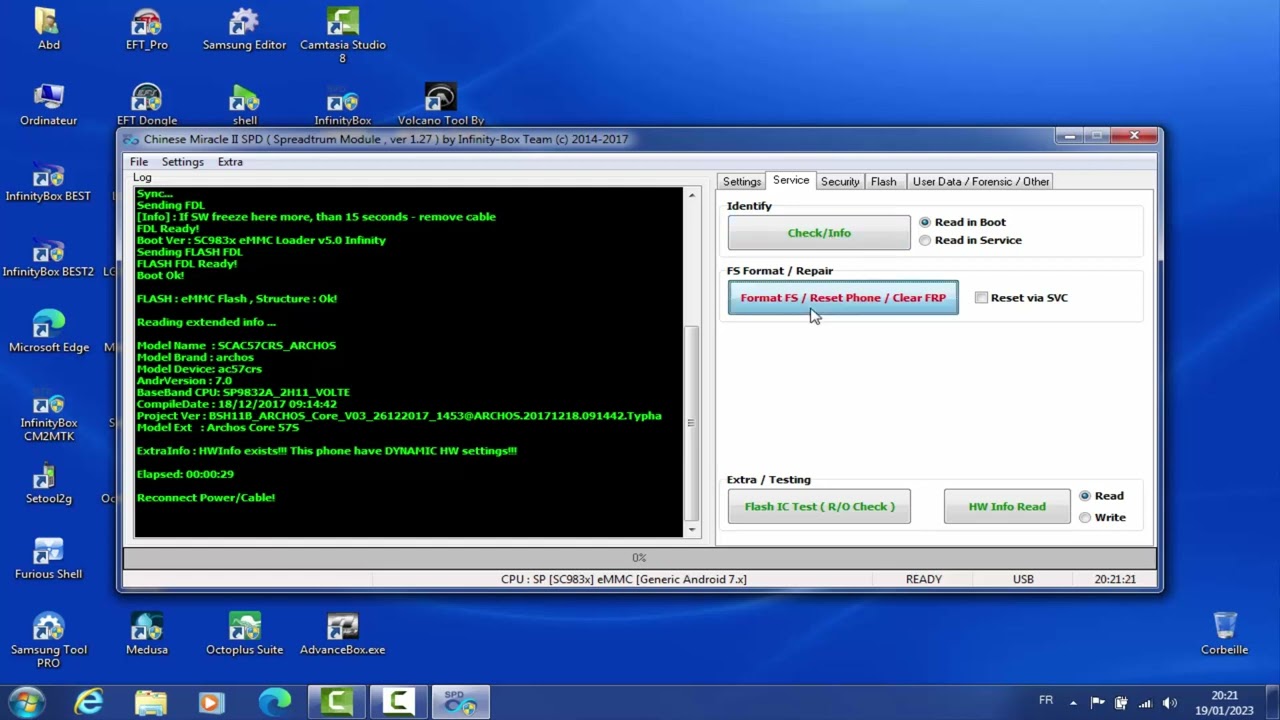Click Format FS / Reset Phone / Clear FRP
This screenshot has width=1280, height=720.
[843, 298]
